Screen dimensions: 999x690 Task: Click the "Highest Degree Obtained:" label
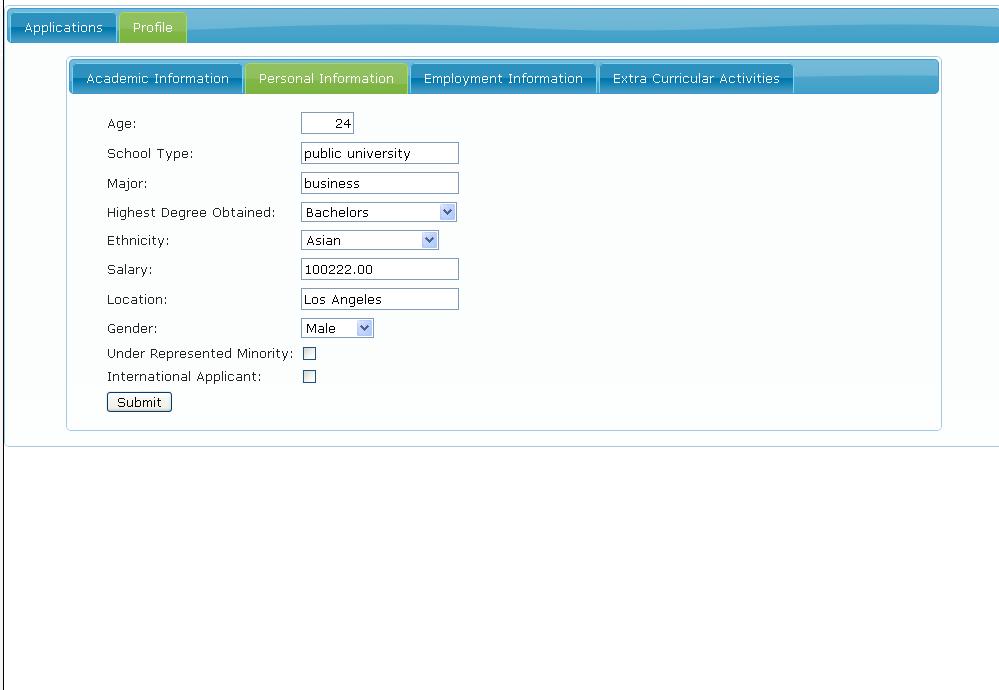coord(191,212)
